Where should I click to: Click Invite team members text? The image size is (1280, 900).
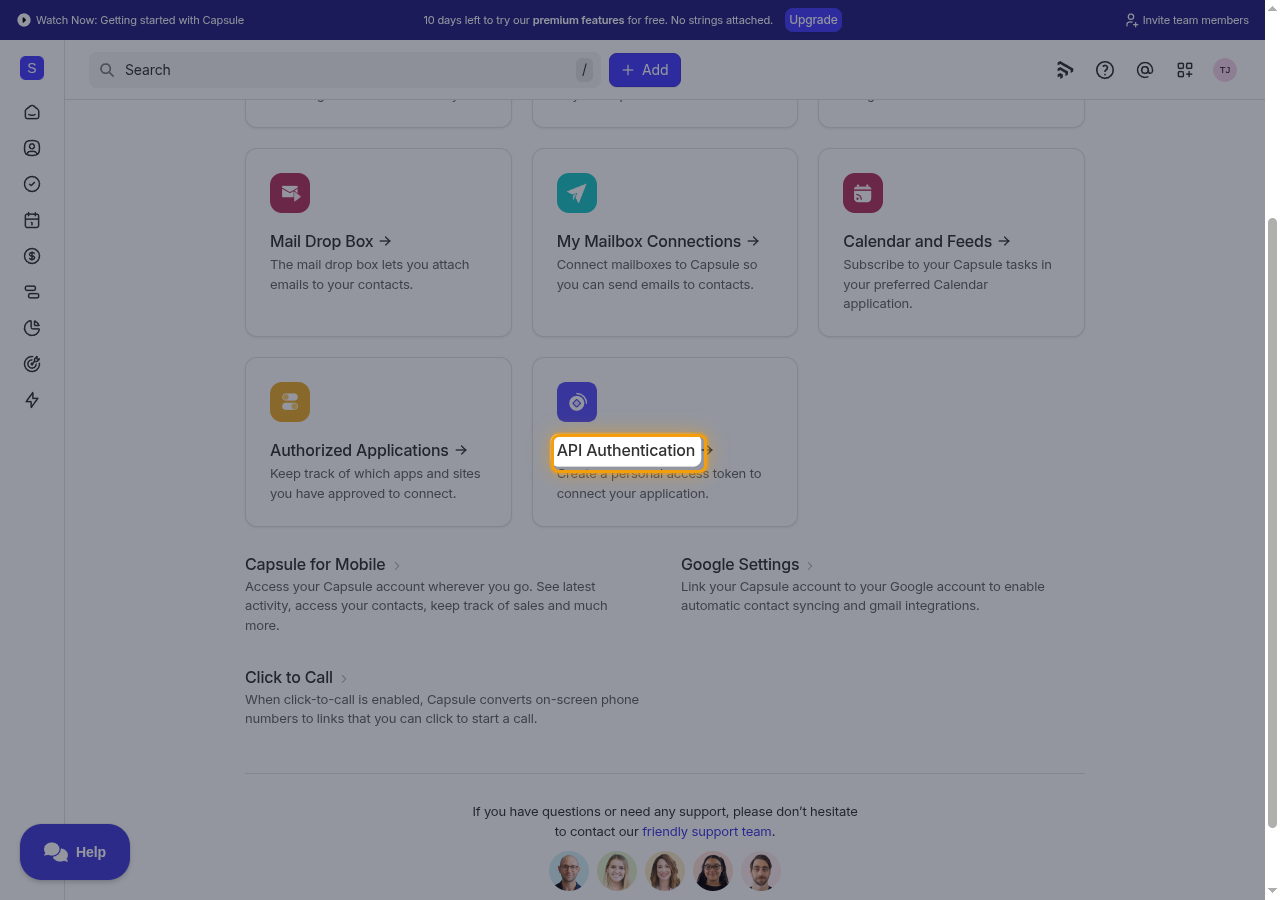(1195, 20)
